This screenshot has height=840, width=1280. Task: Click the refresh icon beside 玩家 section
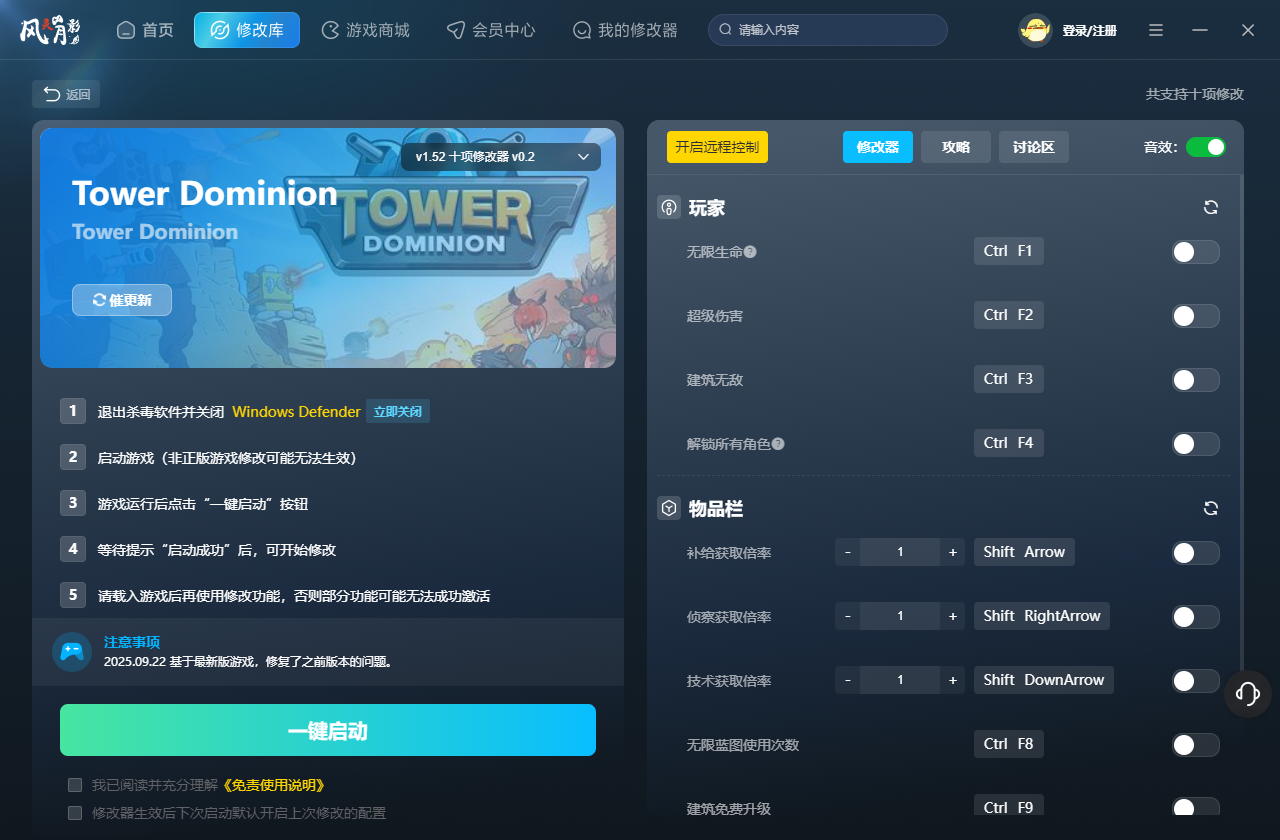click(1211, 208)
